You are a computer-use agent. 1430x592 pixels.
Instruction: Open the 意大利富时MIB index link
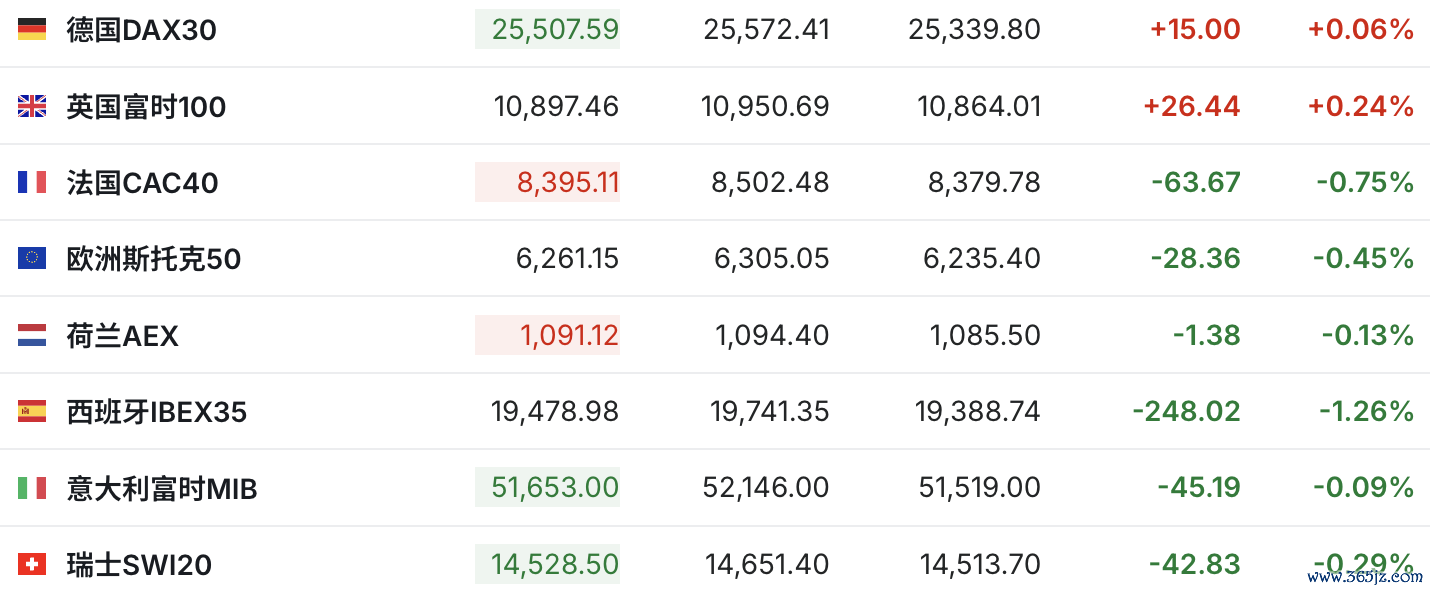162,489
